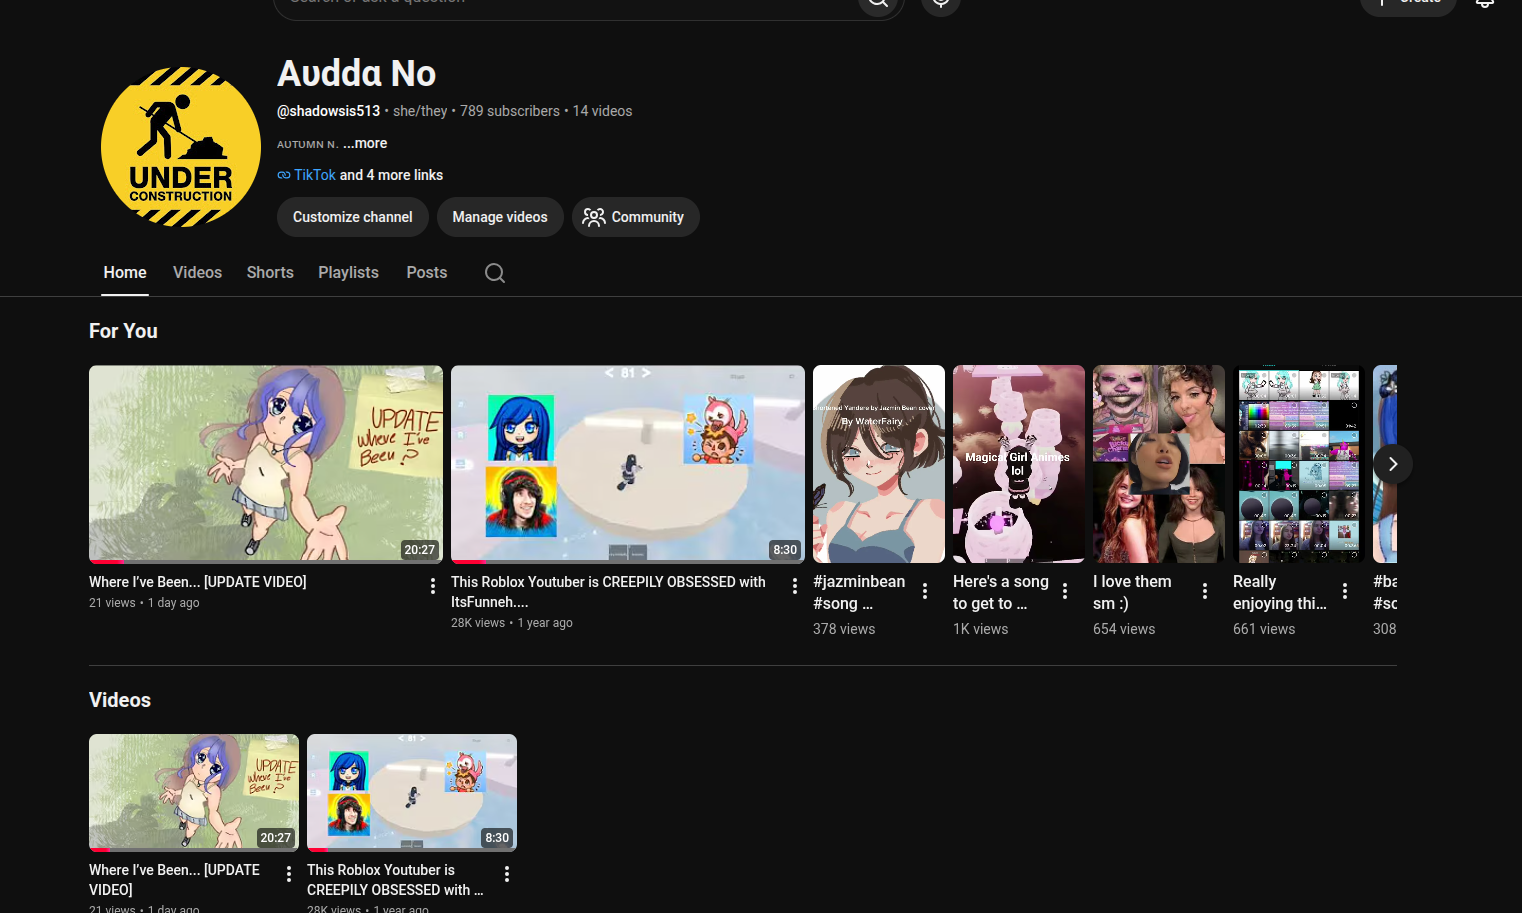Click the '14 videos' text
Screen dimensions: 1522x913
tap(602, 111)
